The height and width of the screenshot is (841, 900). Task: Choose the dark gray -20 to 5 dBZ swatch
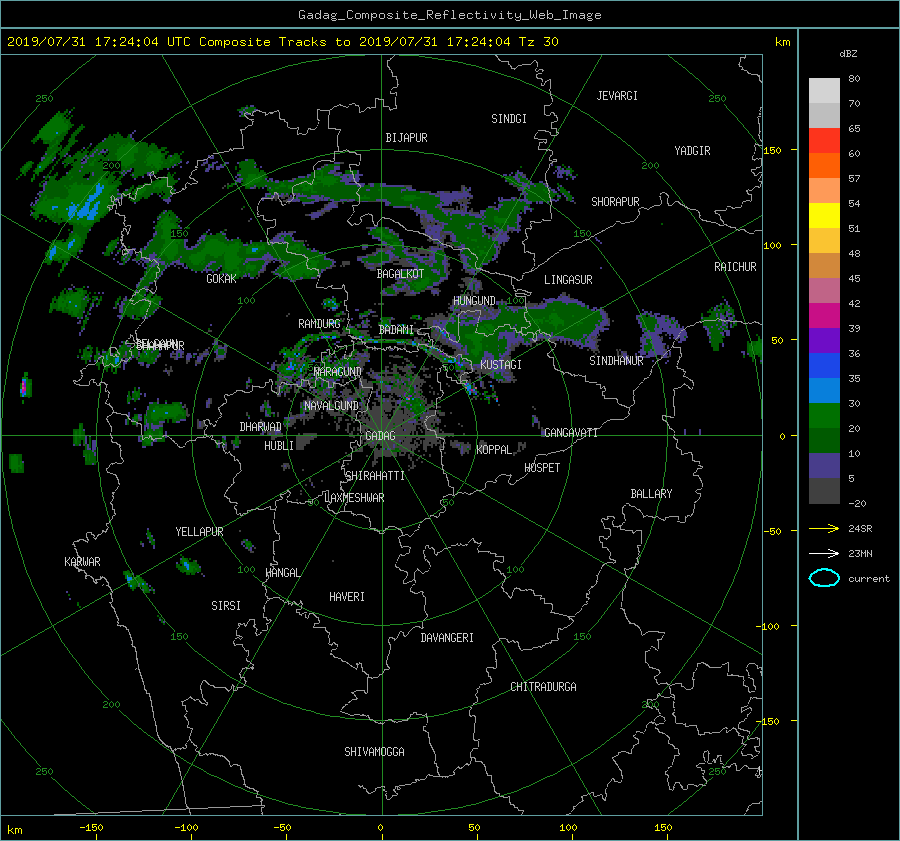[824, 491]
